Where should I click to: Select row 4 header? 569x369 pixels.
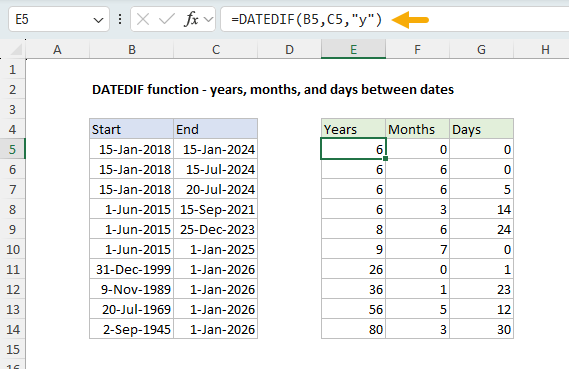13,129
